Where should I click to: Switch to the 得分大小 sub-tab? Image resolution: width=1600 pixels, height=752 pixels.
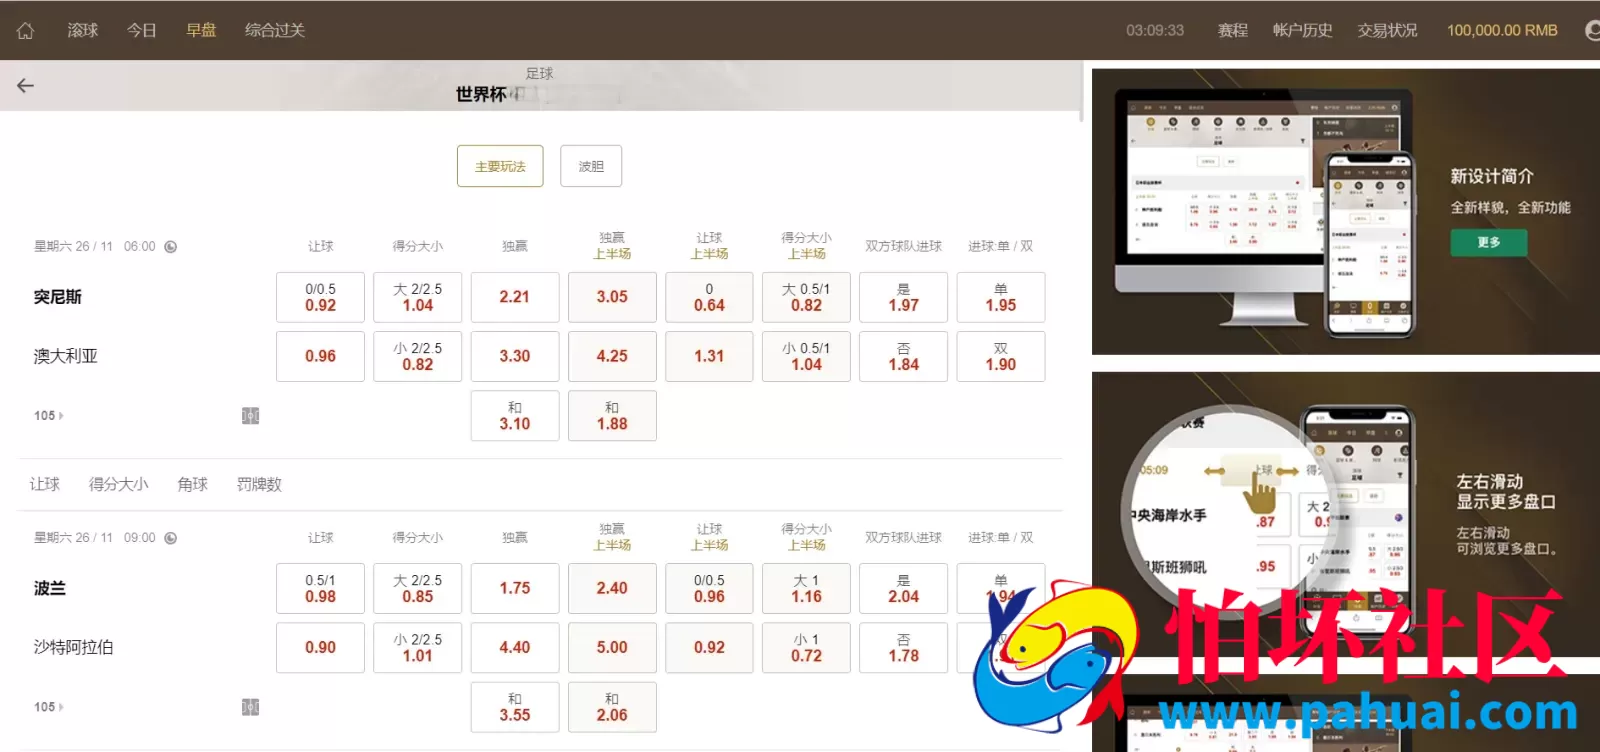coord(119,484)
